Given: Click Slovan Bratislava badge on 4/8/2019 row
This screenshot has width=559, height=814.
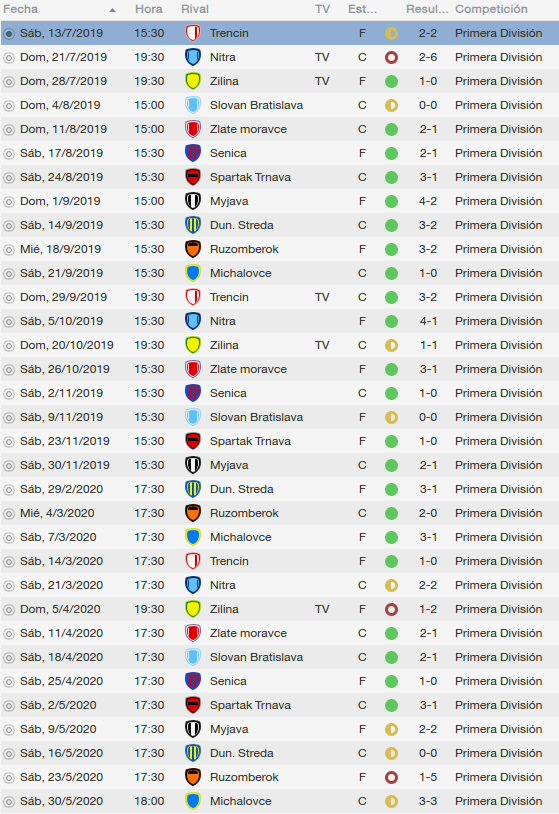Looking at the screenshot, I should 193,105.
